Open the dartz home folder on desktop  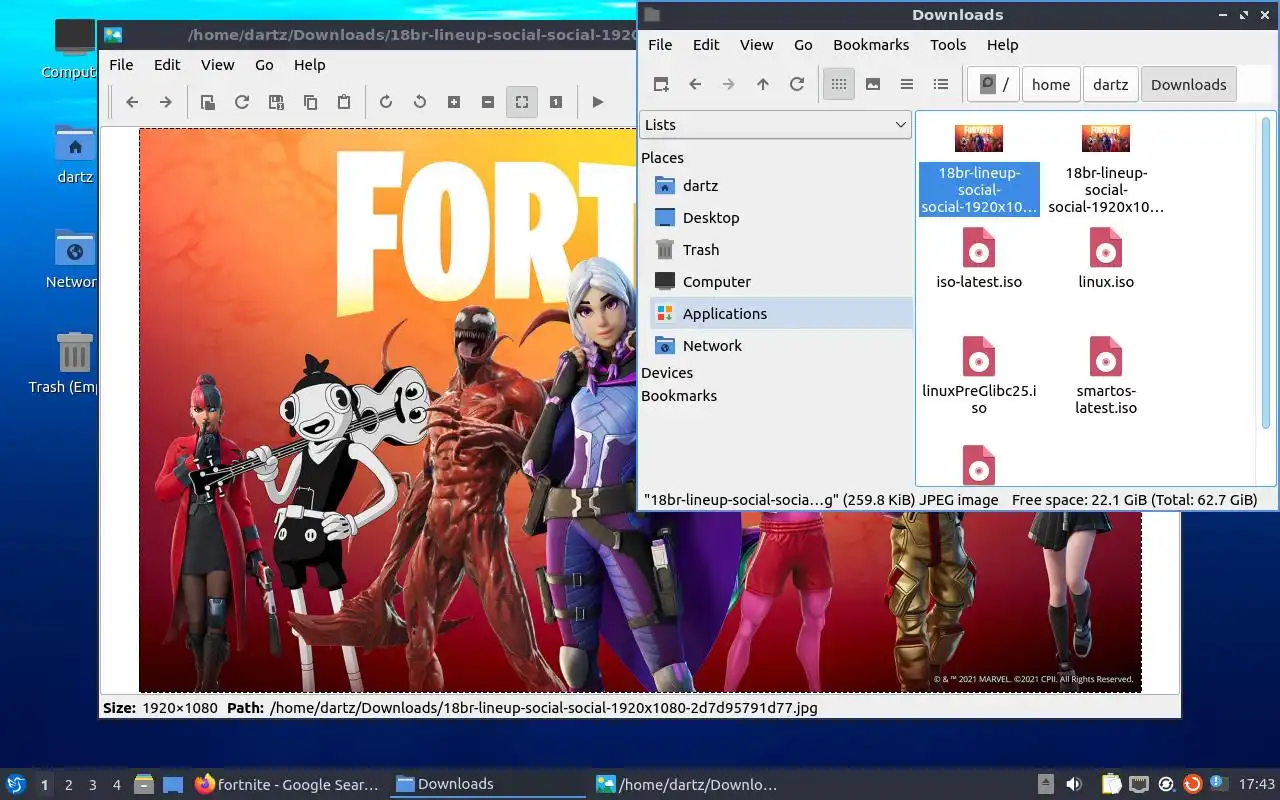[x=74, y=155]
